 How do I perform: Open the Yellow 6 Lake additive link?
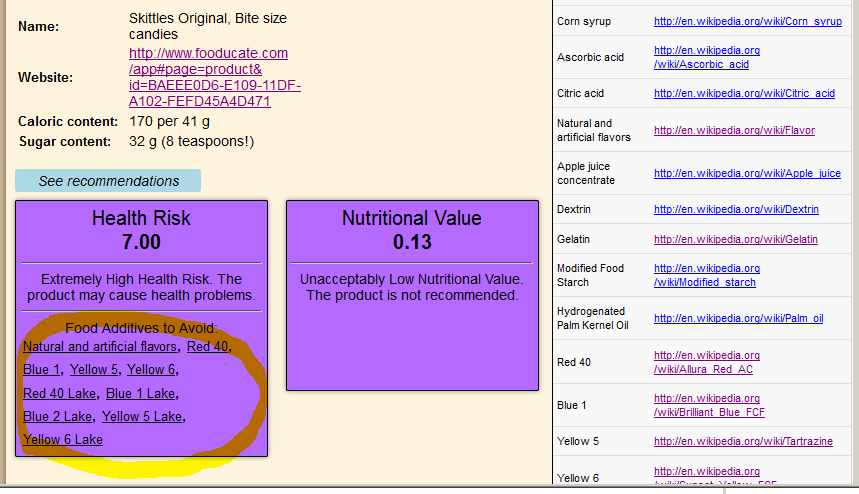click(63, 440)
